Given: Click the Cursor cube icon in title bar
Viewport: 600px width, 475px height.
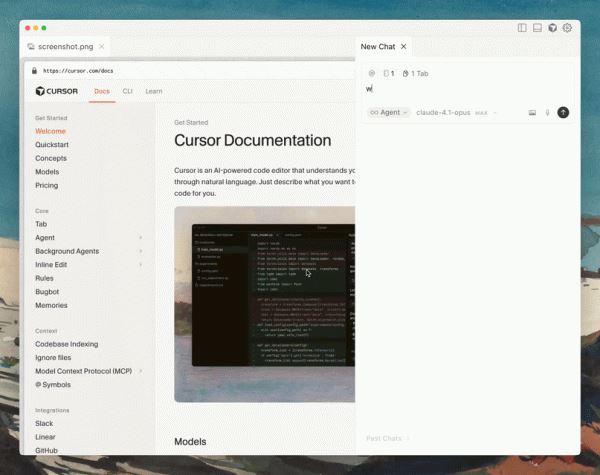Looking at the screenshot, I should point(552,28).
